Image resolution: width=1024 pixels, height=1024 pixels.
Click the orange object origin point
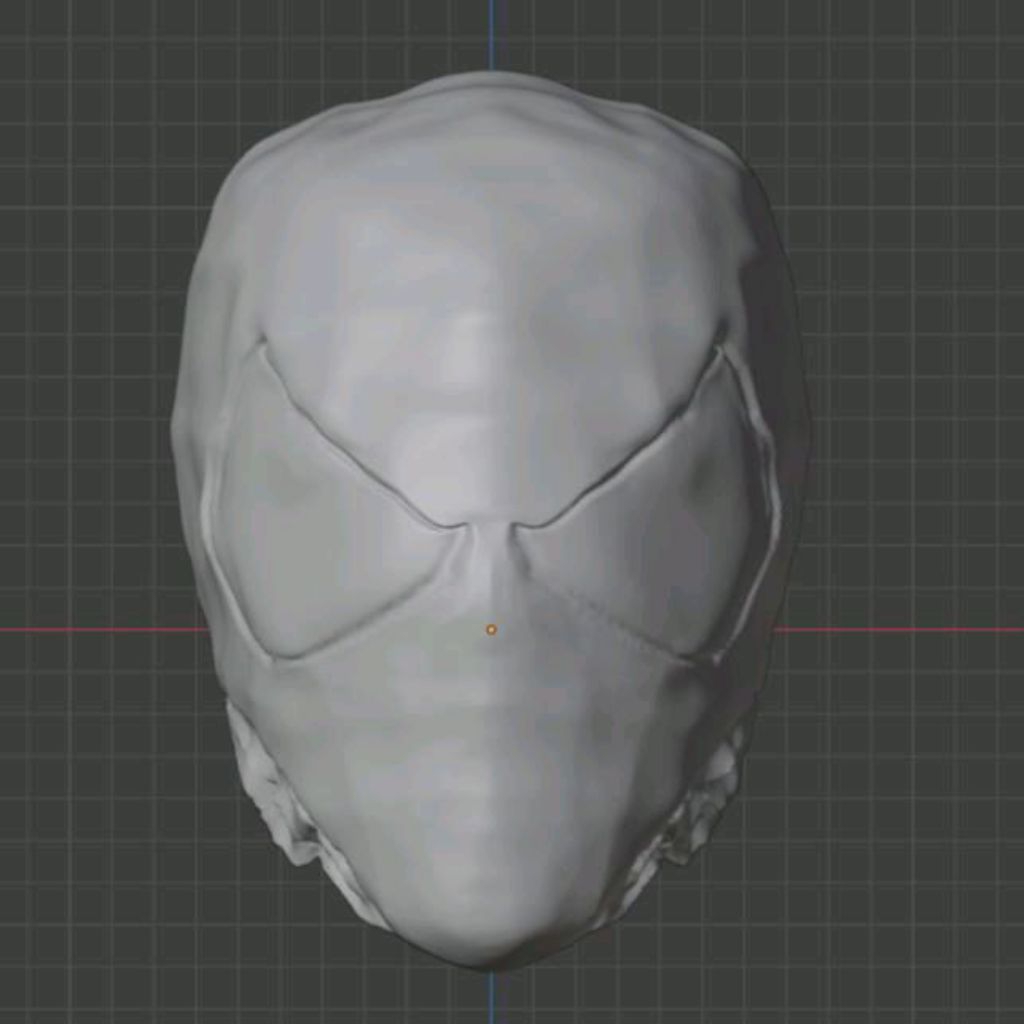click(491, 628)
